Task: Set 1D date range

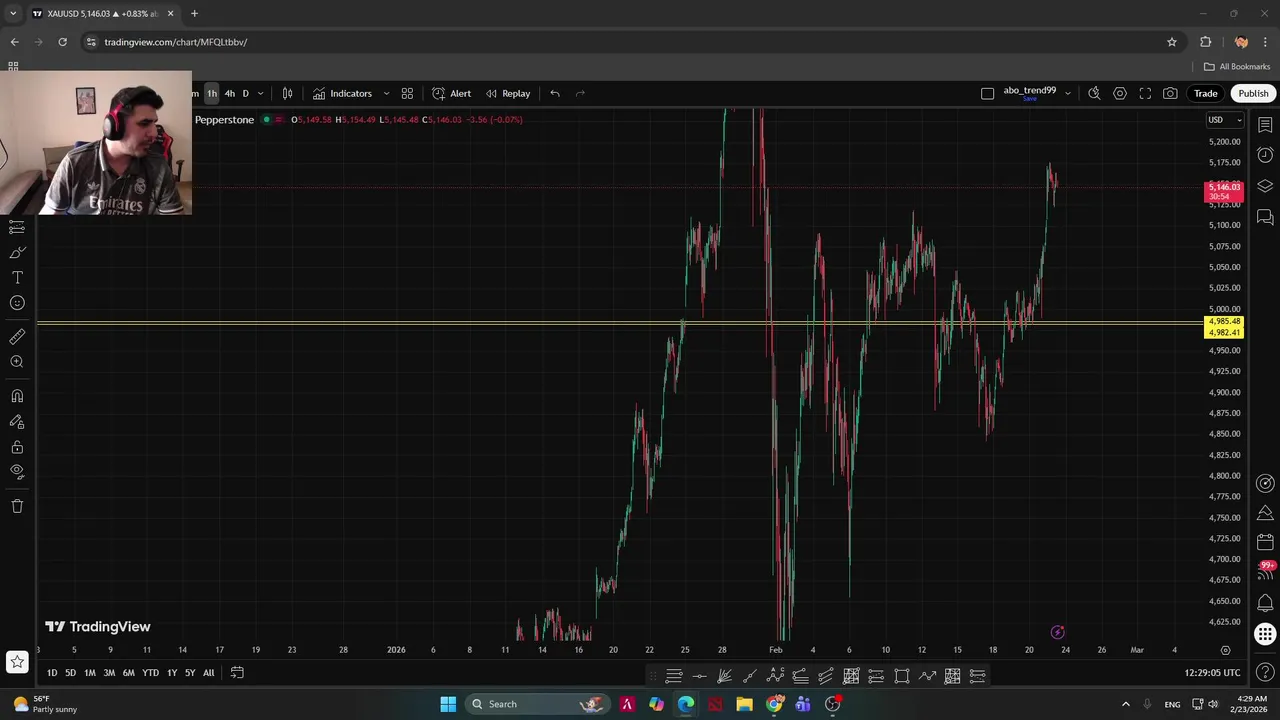Action: (x=52, y=673)
